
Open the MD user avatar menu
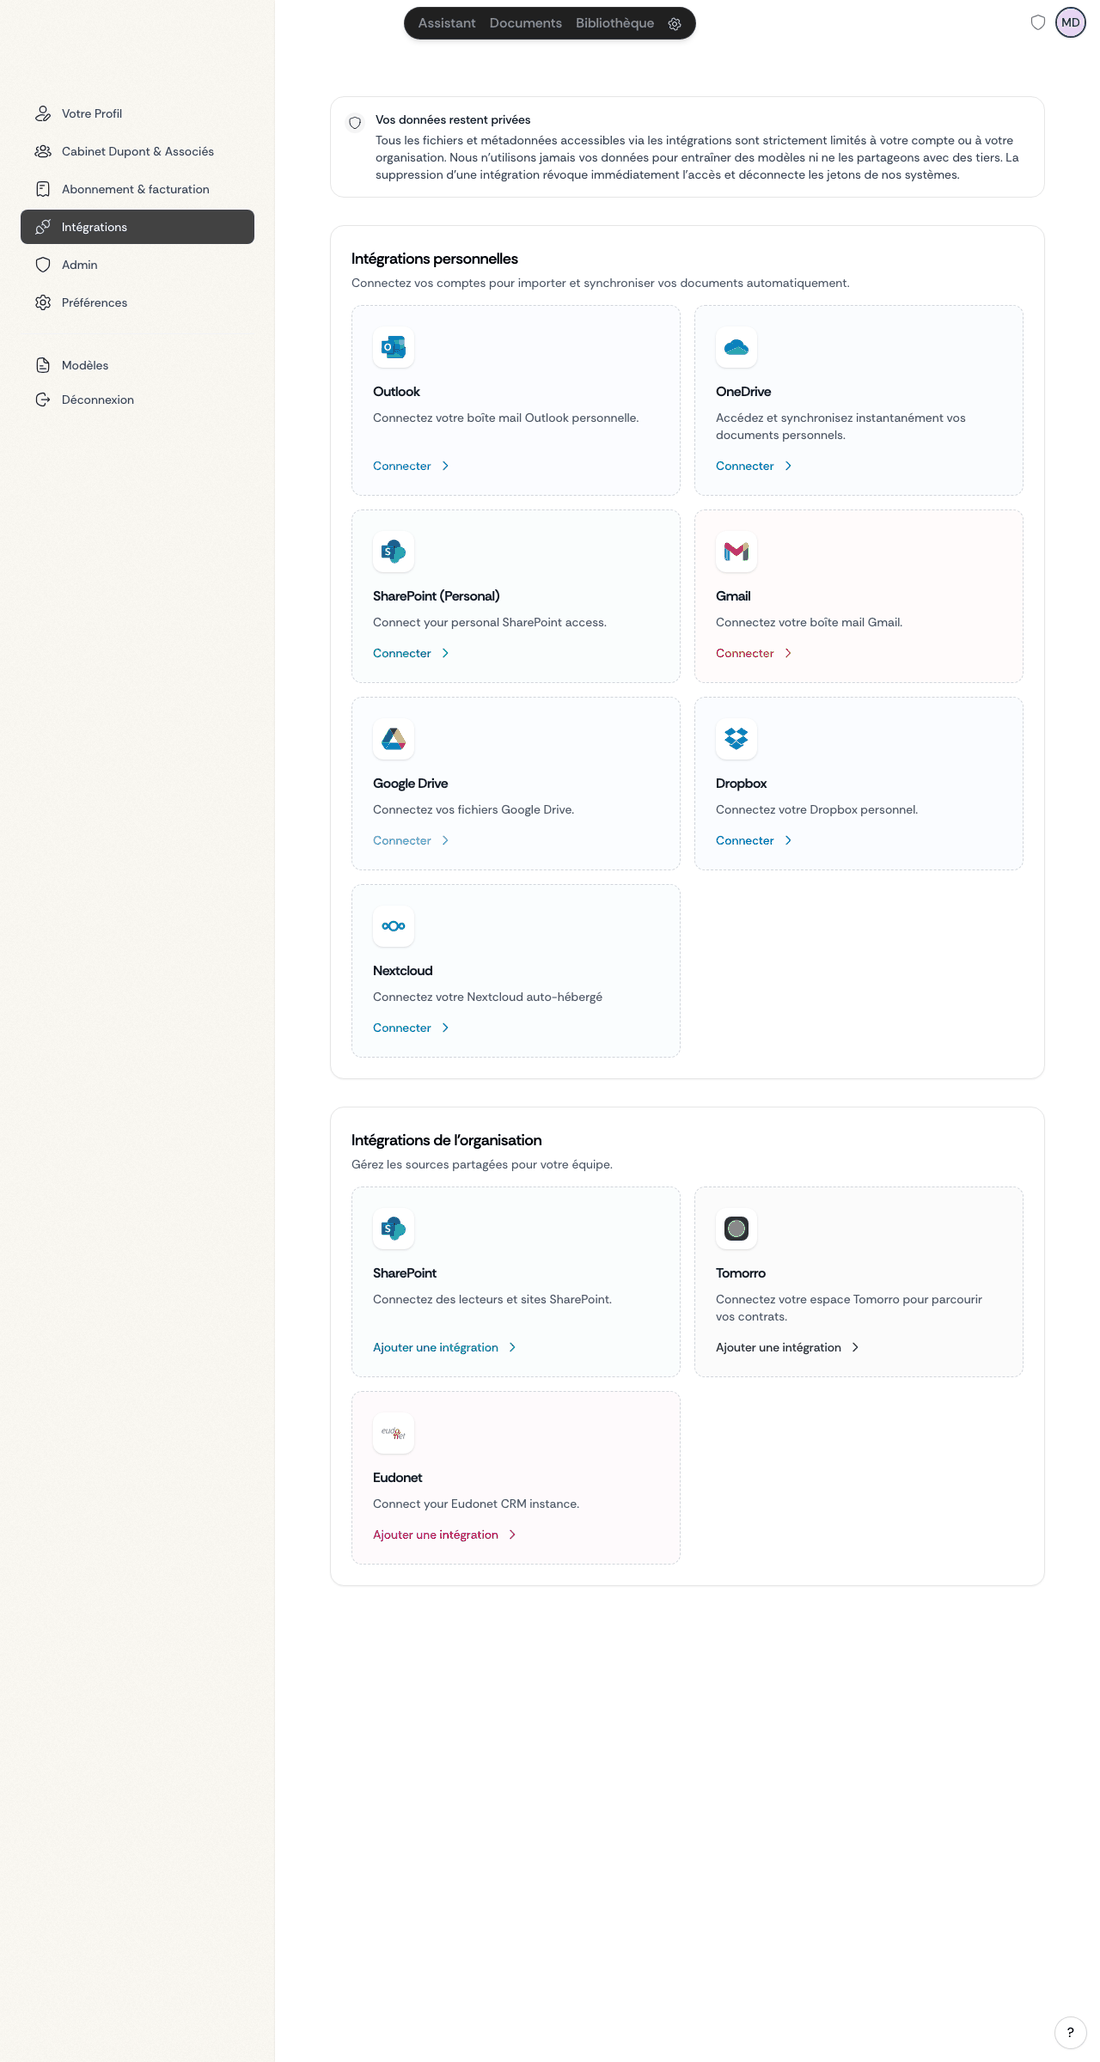(x=1070, y=23)
